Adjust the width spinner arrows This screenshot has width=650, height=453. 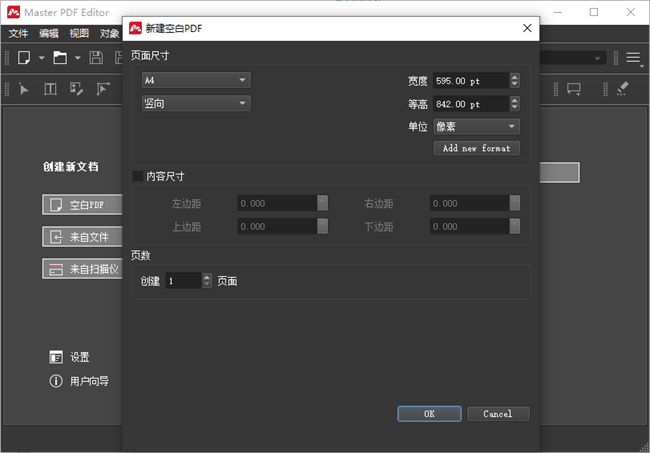514,81
